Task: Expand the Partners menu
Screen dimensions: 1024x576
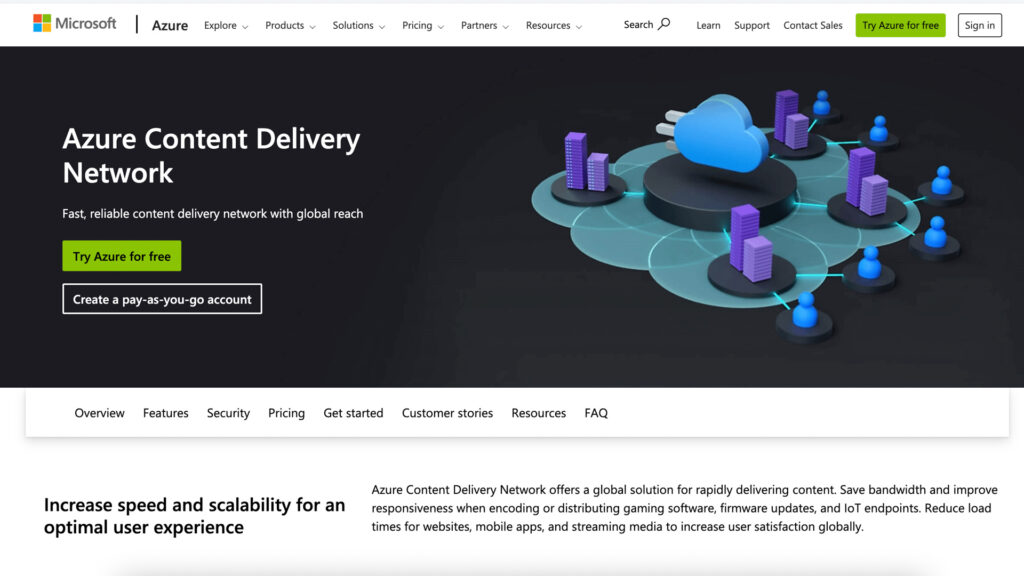Action: 485,25
